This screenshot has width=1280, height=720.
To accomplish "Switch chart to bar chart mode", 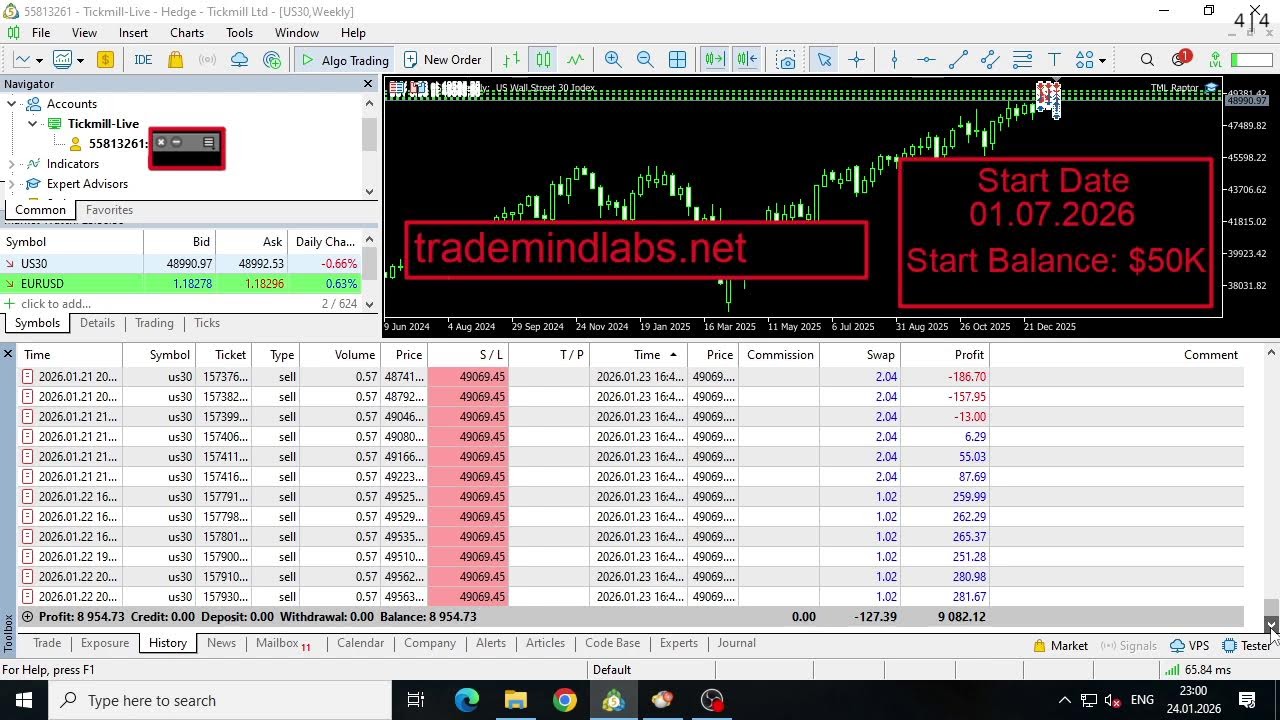I will point(511,60).
